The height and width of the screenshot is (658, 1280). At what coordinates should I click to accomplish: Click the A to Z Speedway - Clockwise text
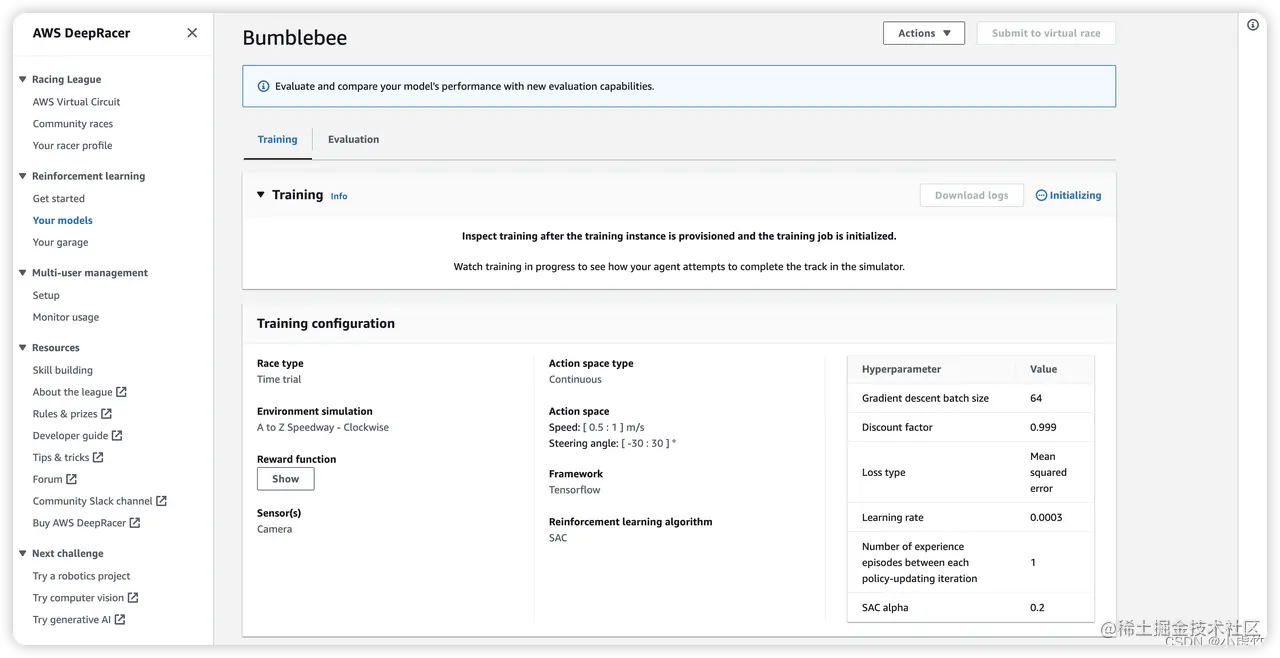point(323,428)
